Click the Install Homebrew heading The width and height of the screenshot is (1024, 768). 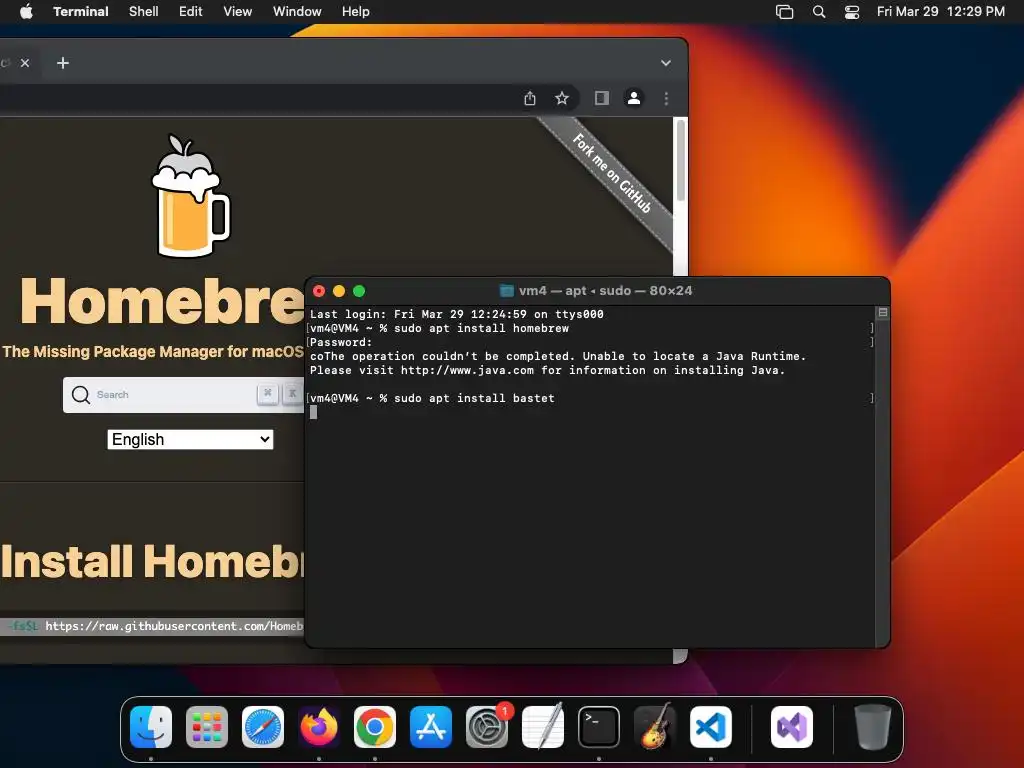pos(152,562)
